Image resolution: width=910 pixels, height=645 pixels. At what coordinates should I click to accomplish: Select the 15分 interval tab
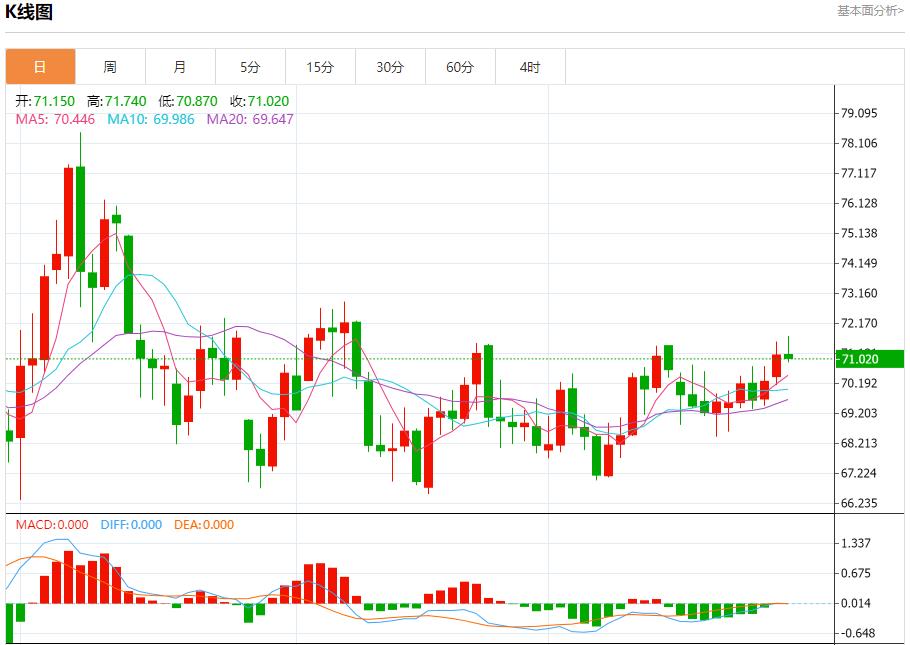pyautogui.click(x=320, y=67)
